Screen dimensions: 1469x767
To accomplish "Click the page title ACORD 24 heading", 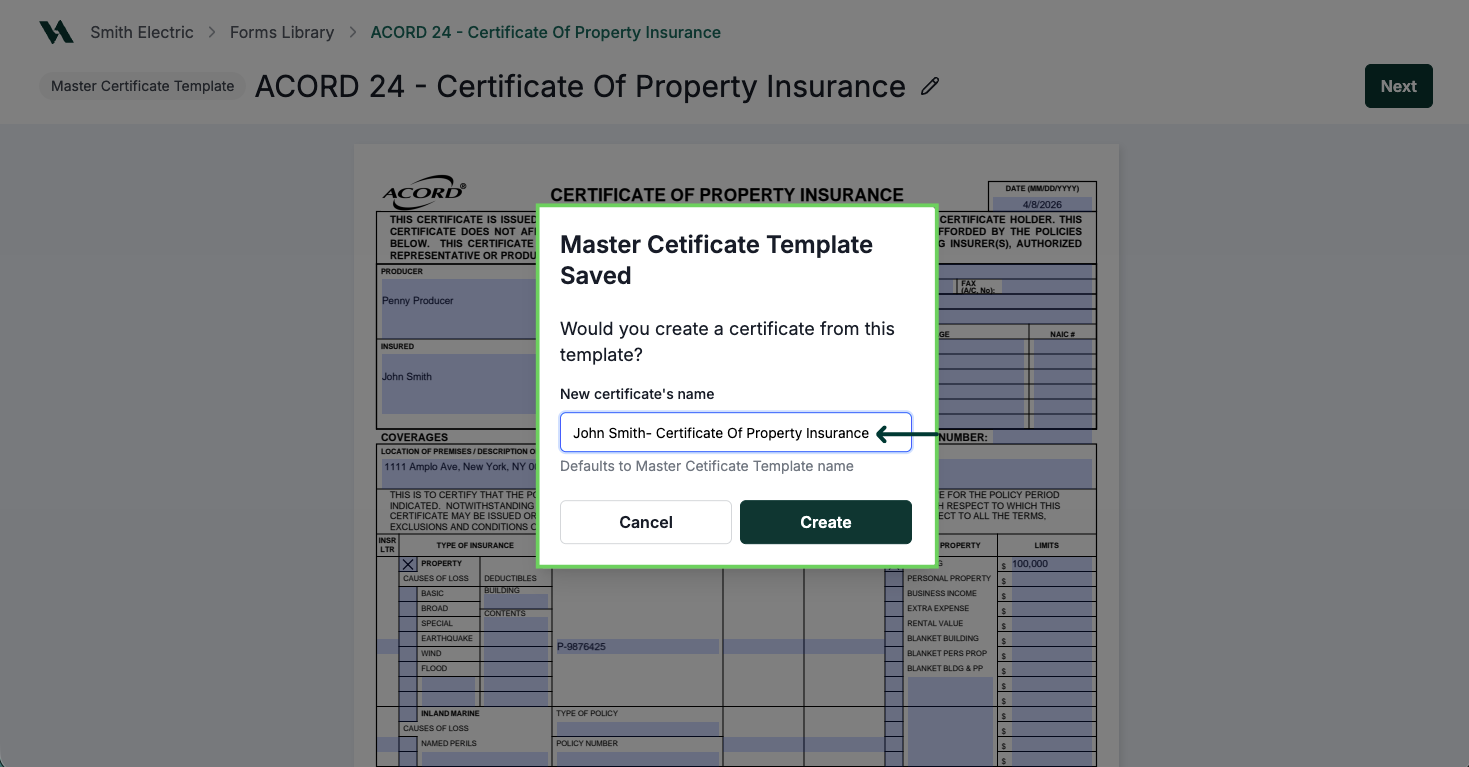I will (x=580, y=86).
